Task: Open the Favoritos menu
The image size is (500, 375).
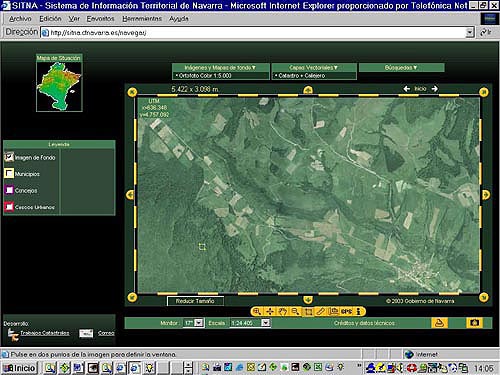Action: (x=100, y=19)
